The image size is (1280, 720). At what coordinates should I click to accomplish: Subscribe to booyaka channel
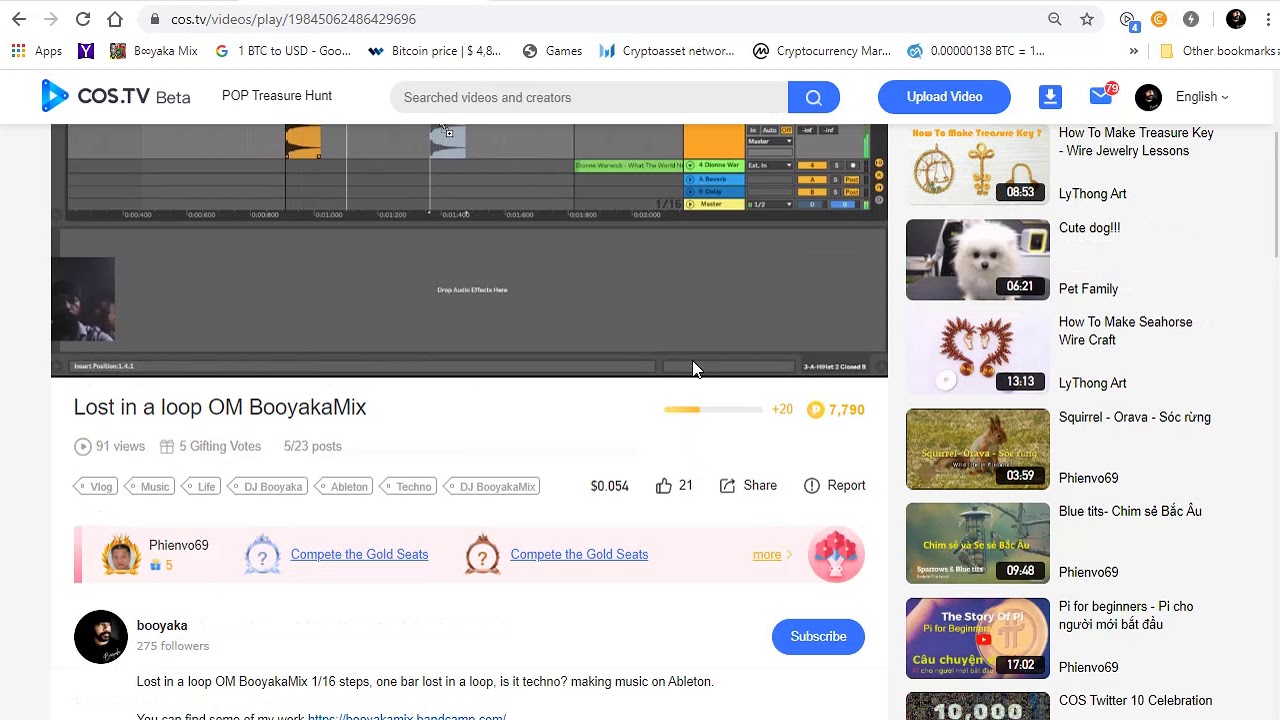pyautogui.click(x=818, y=636)
